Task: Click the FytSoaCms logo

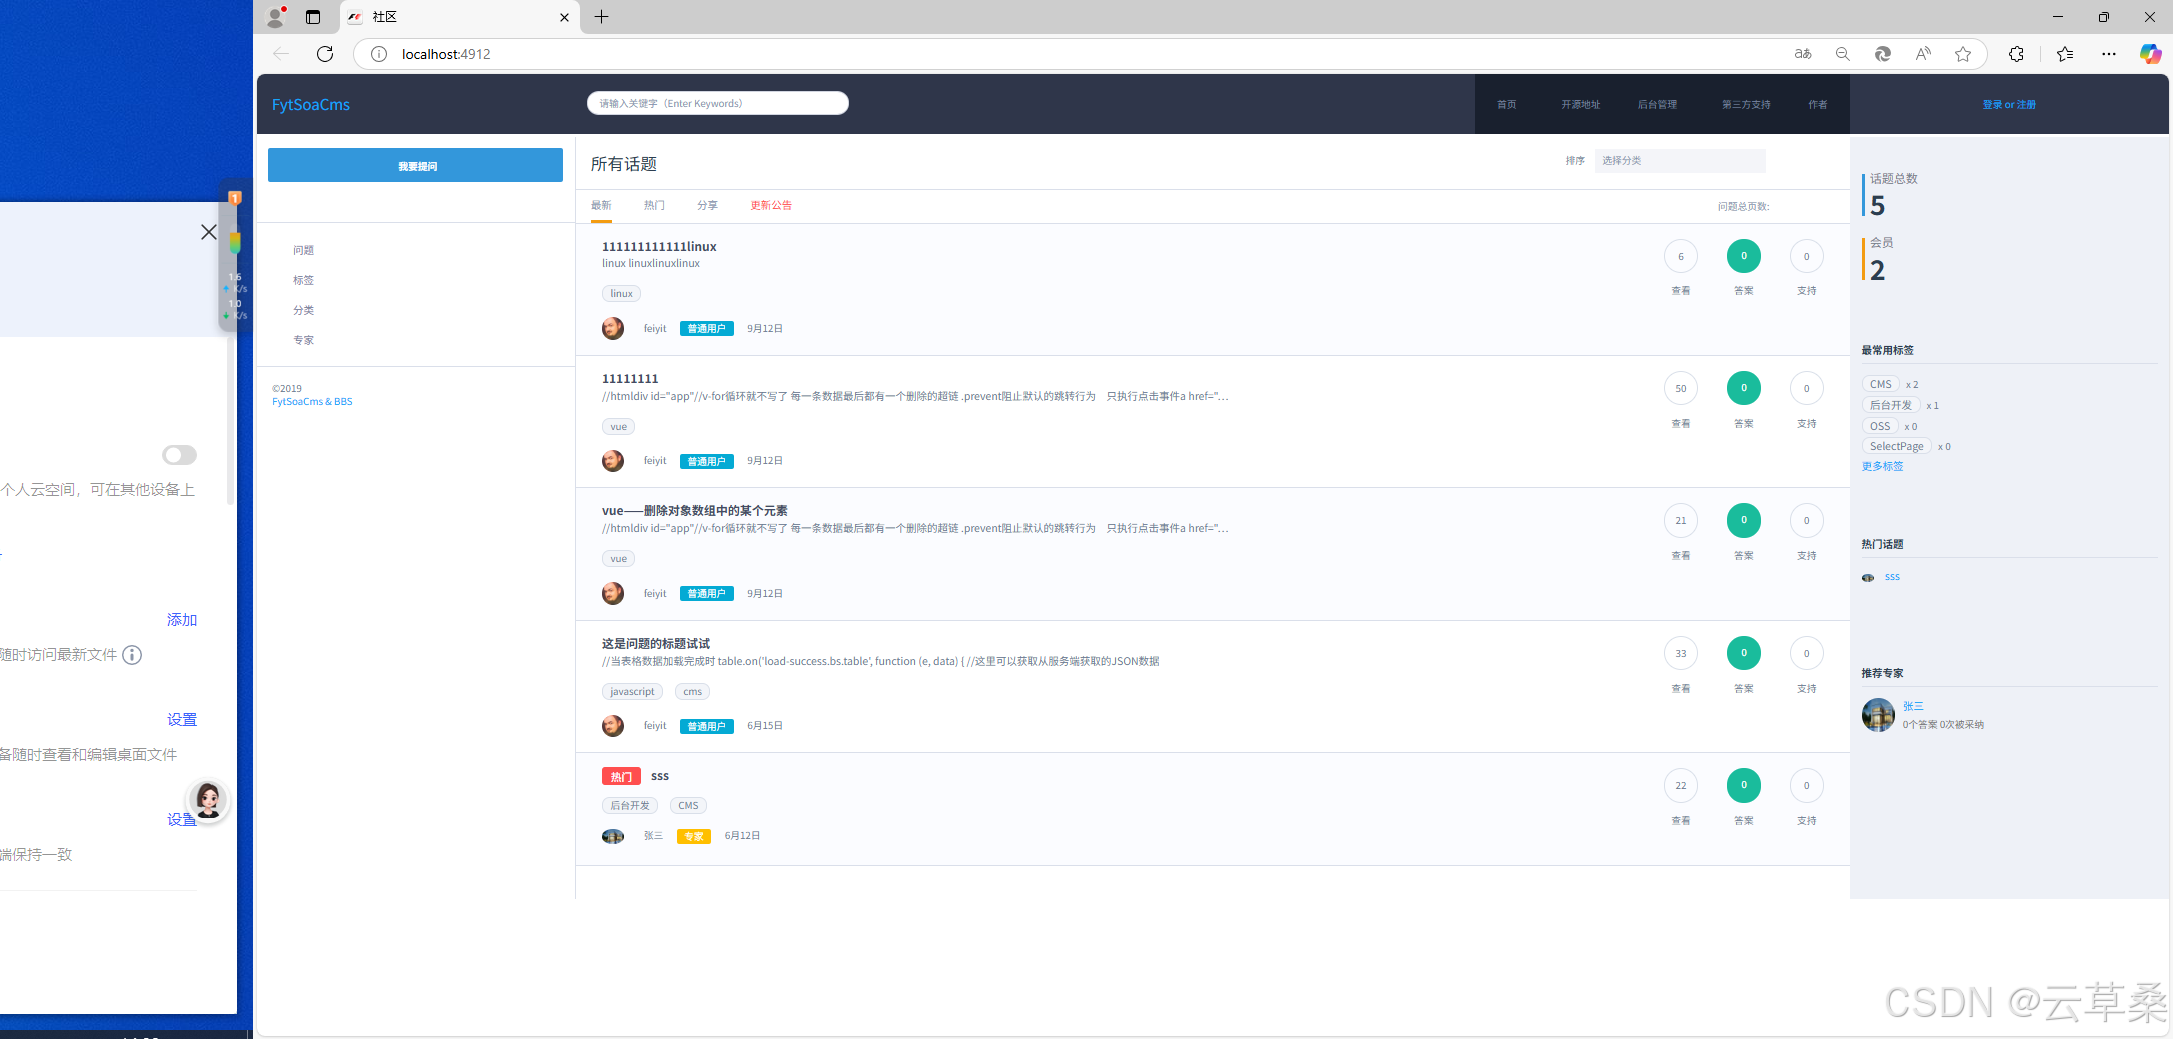Action: tap(311, 105)
